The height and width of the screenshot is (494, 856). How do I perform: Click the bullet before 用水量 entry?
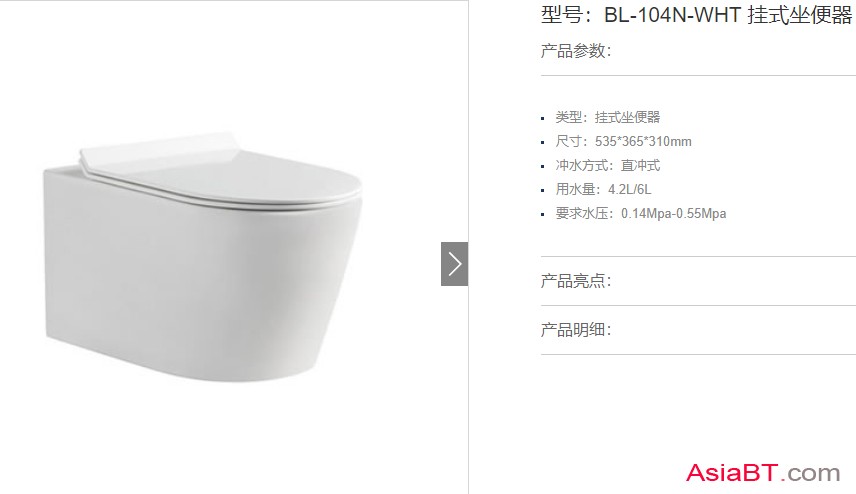point(543,191)
